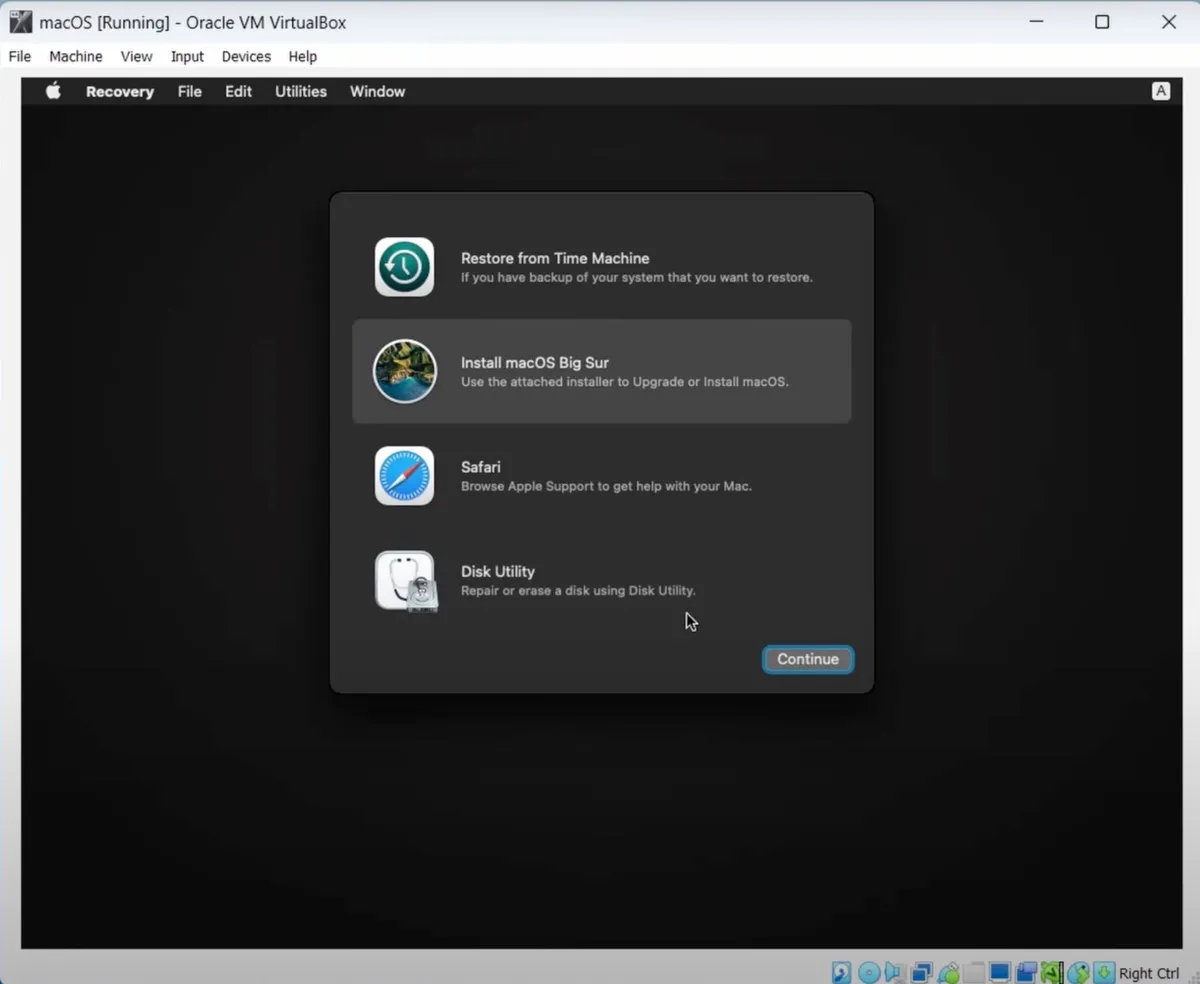Select 'Restore from Time Machine' title
The width and height of the screenshot is (1200, 984).
click(555, 258)
